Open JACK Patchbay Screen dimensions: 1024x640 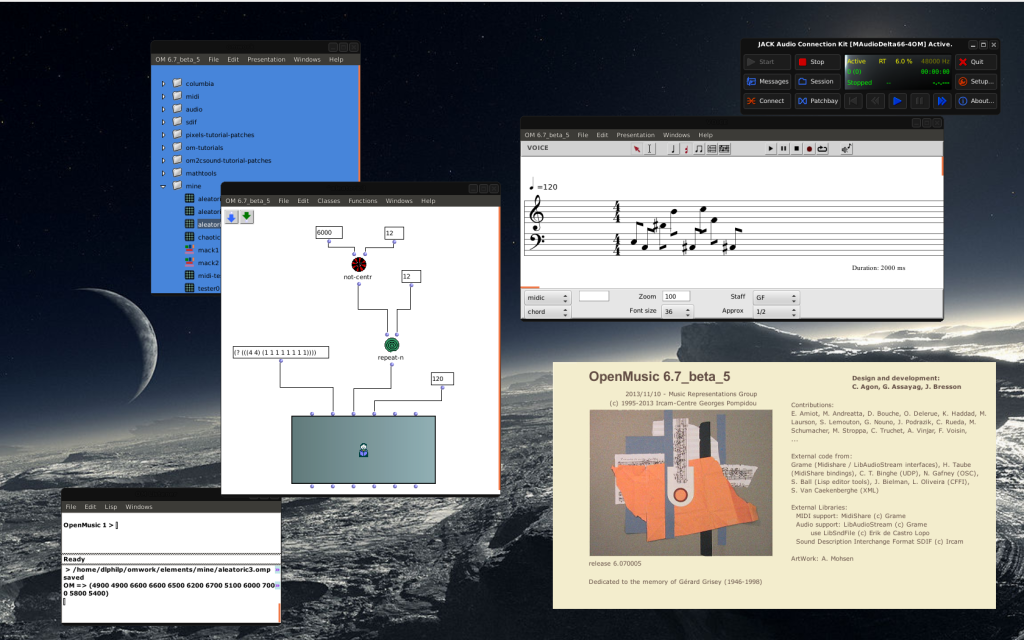click(x=817, y=101)
